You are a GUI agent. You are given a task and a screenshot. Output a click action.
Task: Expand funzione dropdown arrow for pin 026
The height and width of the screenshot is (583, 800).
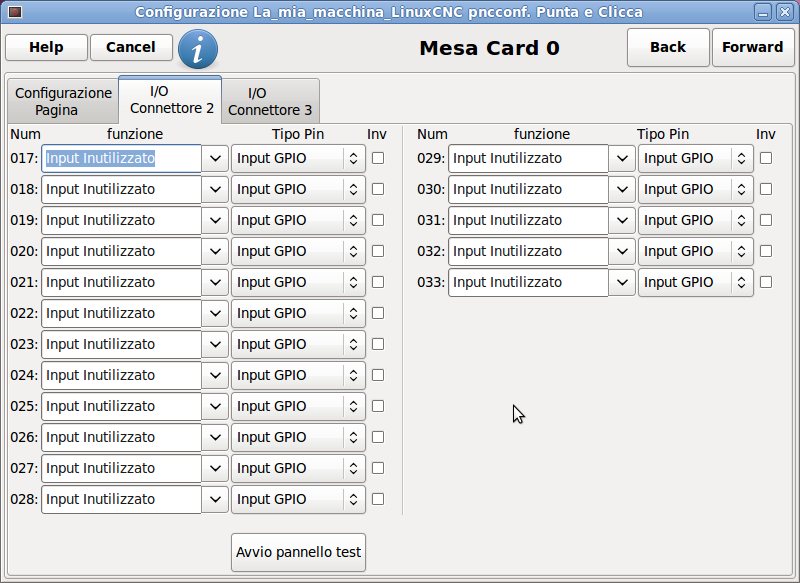pos(215,438)
